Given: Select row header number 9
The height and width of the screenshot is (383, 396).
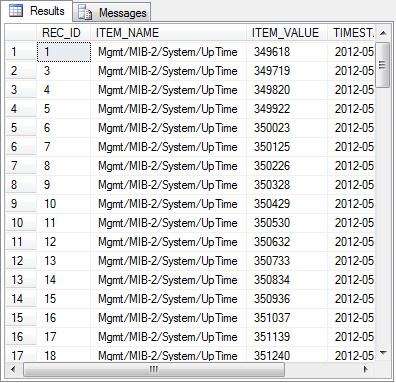Looking at the screenshot, I should click(x=21, y=204).
